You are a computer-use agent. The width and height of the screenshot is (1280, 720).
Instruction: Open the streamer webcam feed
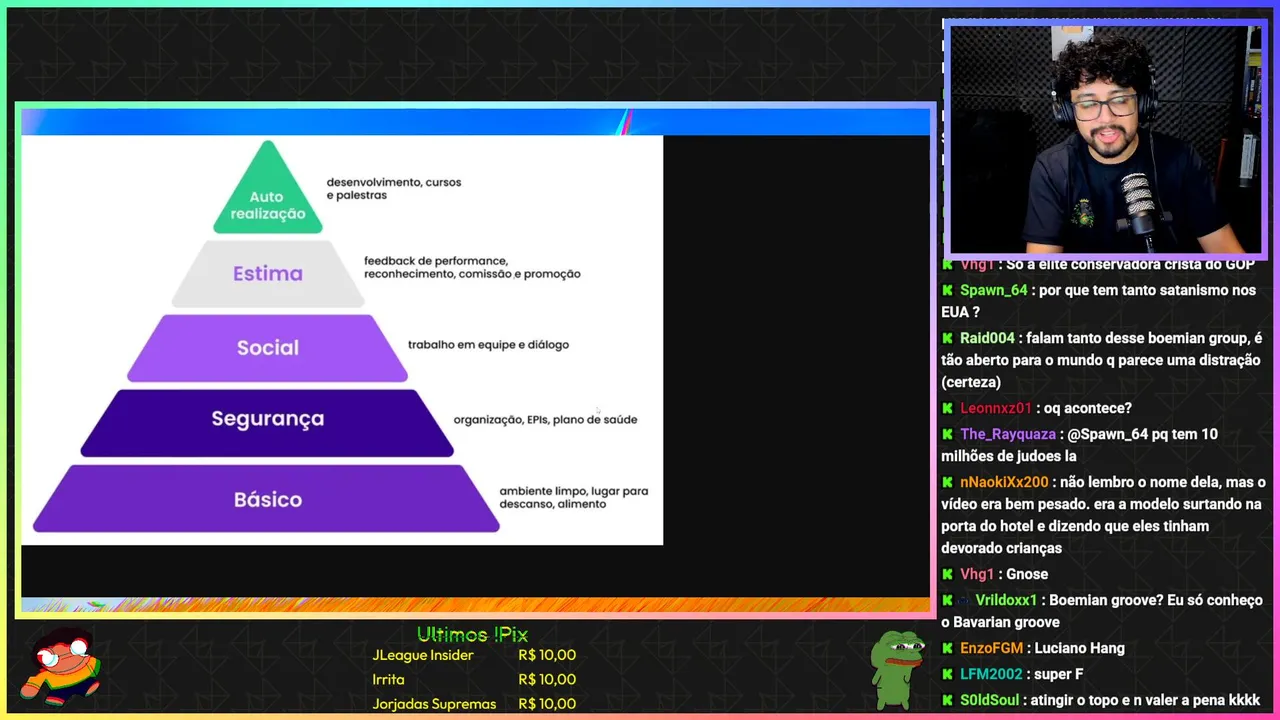(1105, 140)
